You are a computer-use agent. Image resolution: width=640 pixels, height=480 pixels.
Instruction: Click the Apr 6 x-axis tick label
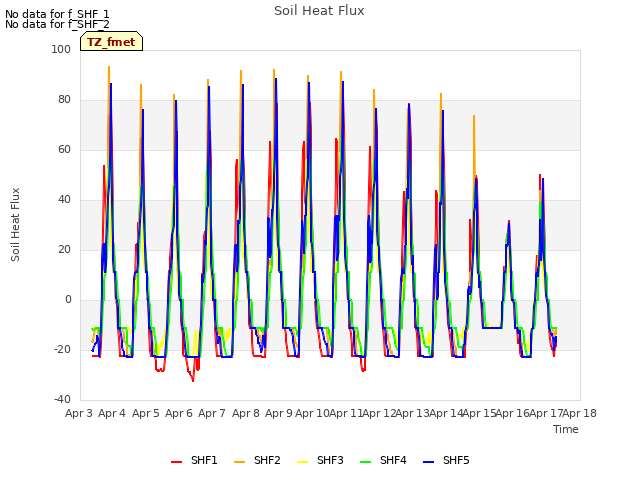point(179,413)
